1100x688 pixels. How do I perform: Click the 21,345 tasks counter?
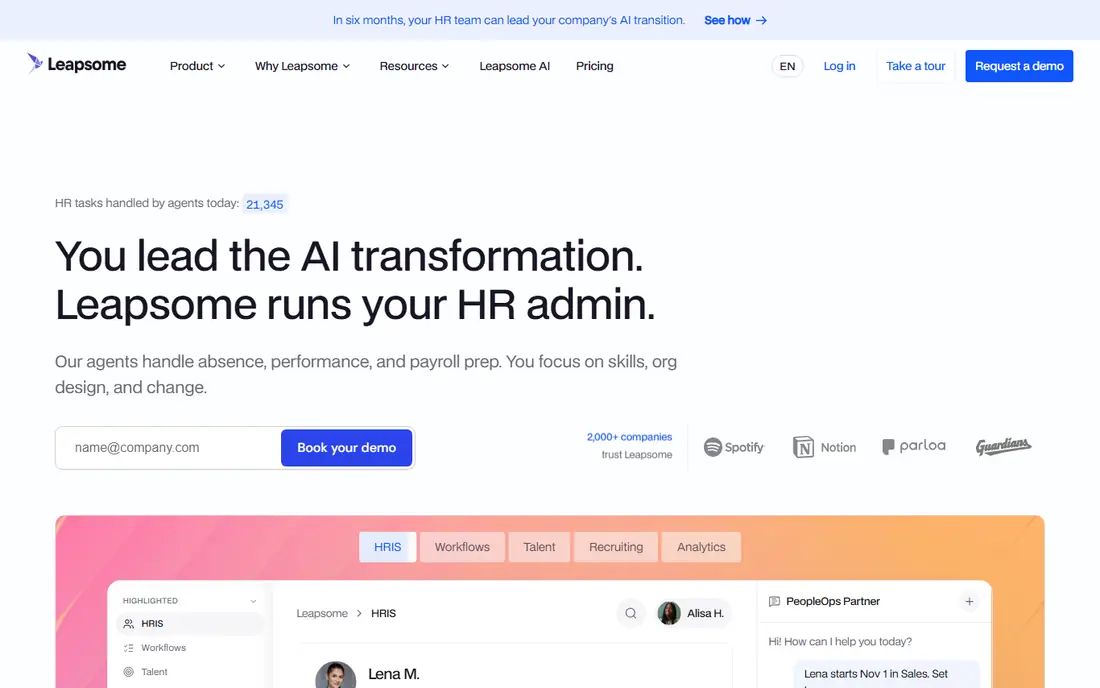[264, 204]
